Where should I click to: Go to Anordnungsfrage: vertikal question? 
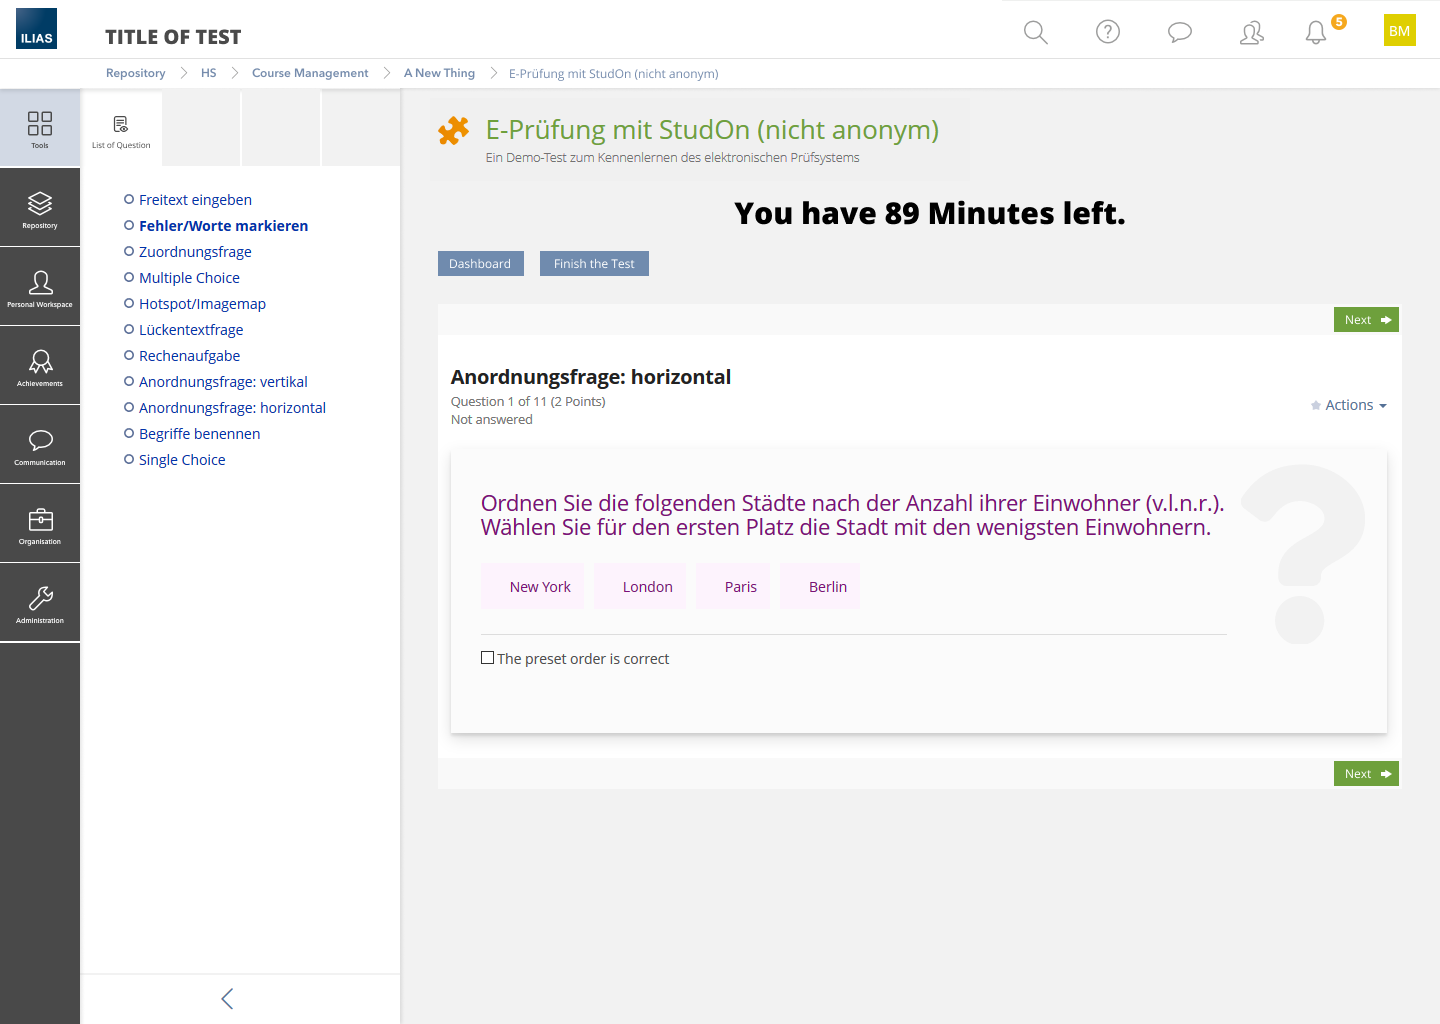[223, 382]
